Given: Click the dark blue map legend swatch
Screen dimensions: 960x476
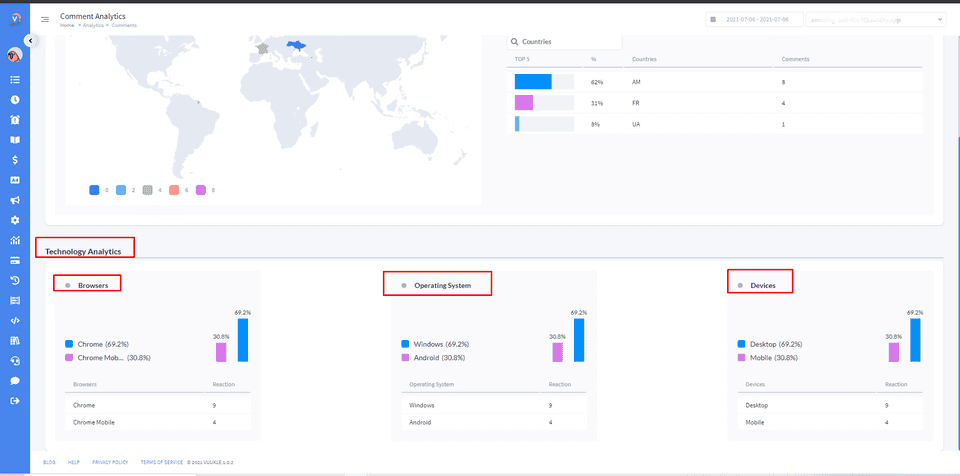Looking at the screenshot, I should pyautogui.click(x=94, y=189).
